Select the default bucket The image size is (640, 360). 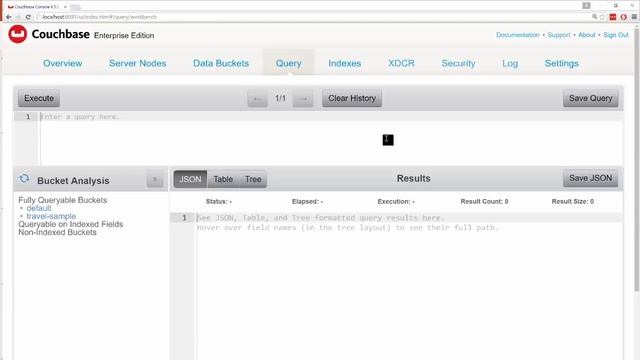tap(39, 208)
